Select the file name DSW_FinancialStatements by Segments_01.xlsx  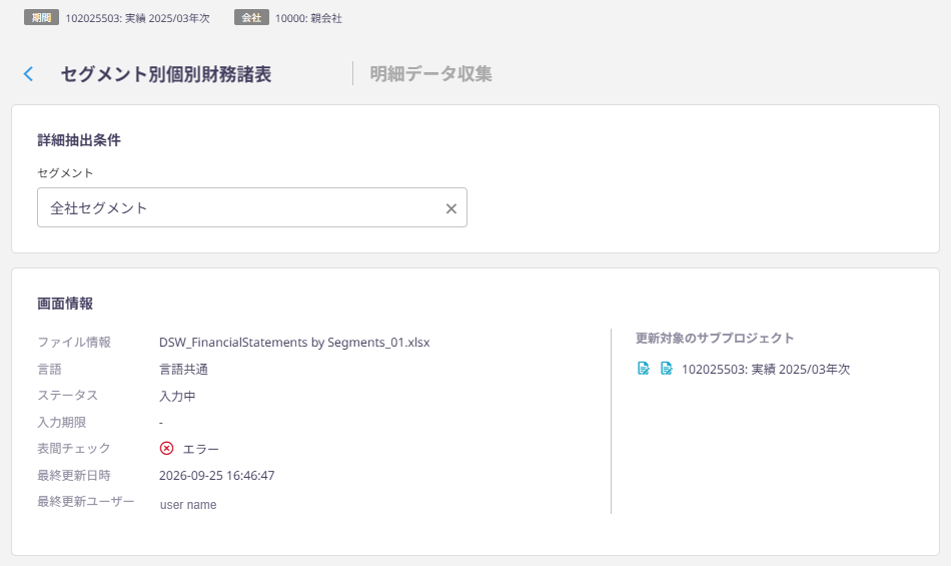coord(294,343)
